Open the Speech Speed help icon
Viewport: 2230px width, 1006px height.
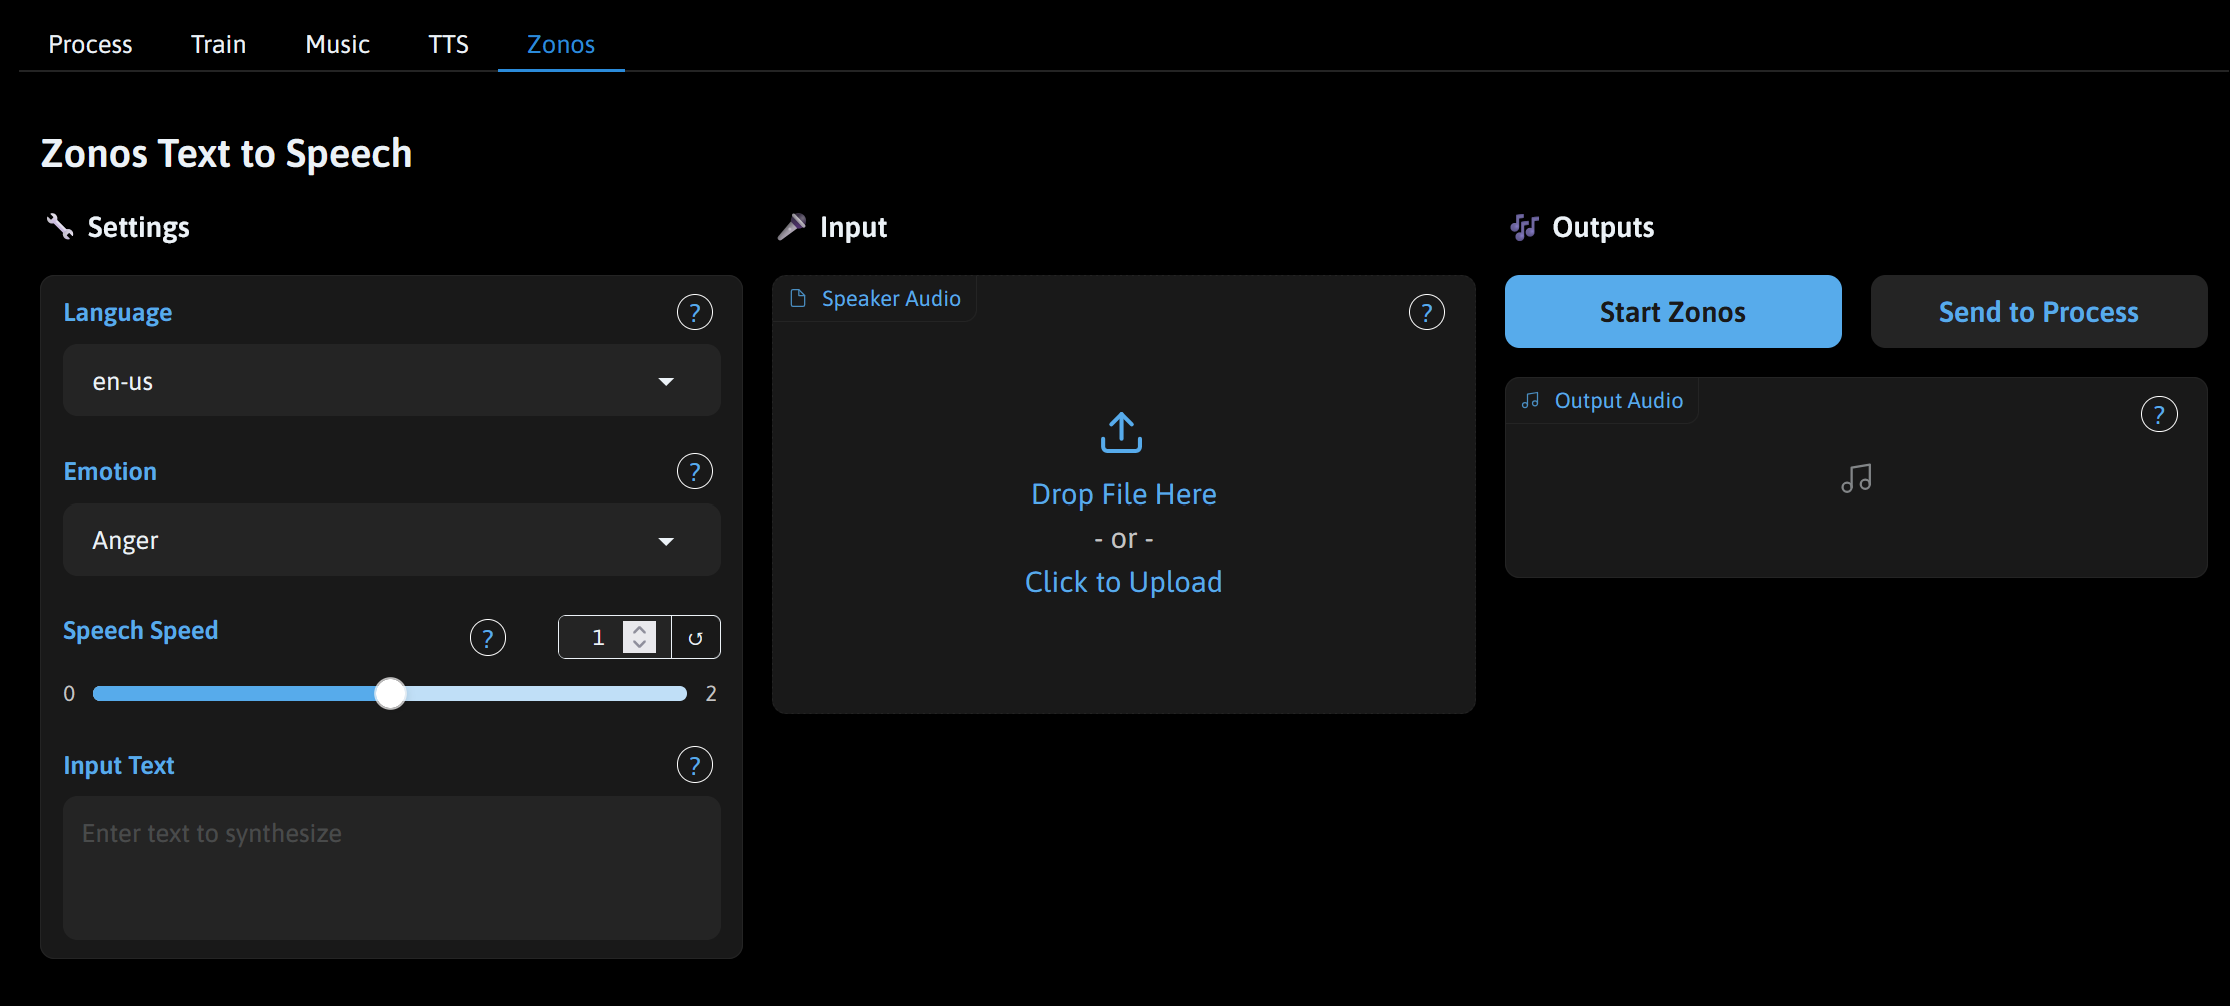[487, 637]
